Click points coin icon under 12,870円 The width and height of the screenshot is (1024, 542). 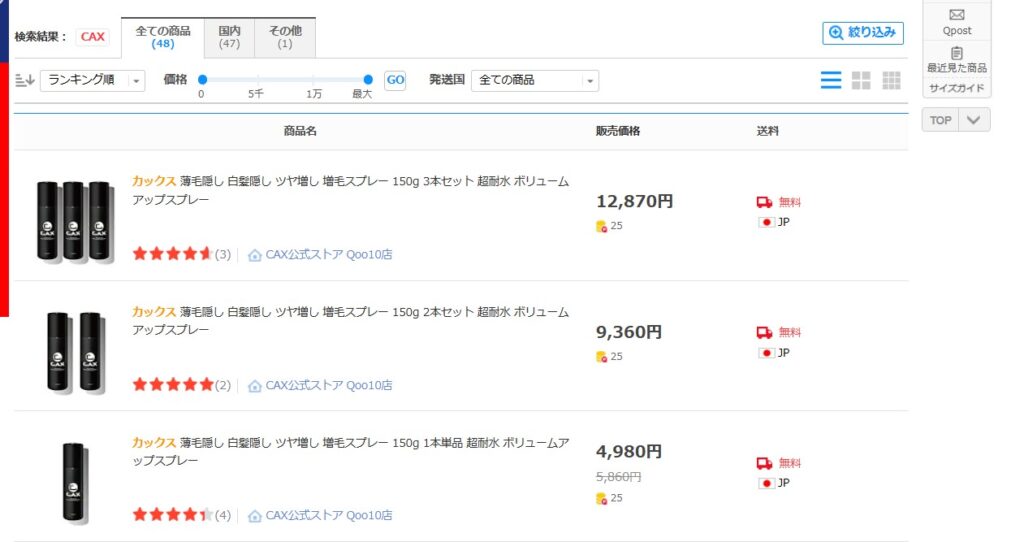tap(601, 226)
